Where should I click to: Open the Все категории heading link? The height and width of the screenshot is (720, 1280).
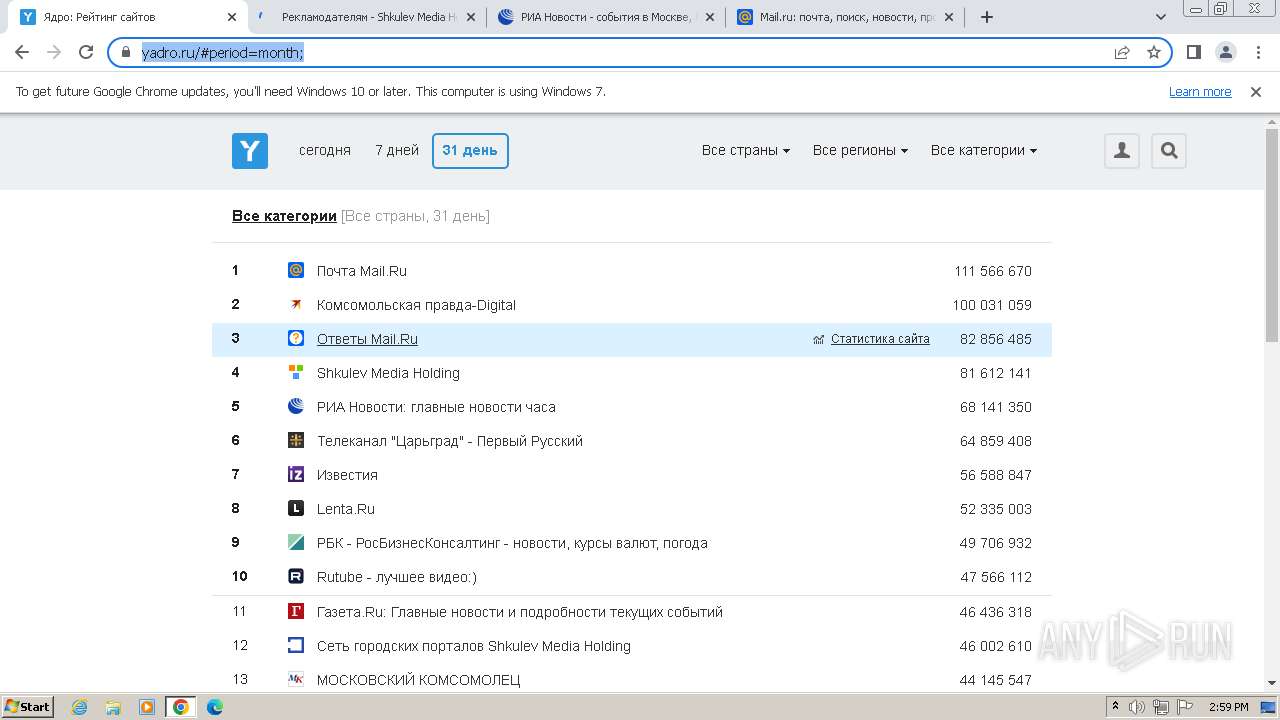click(x=284, y=216)
